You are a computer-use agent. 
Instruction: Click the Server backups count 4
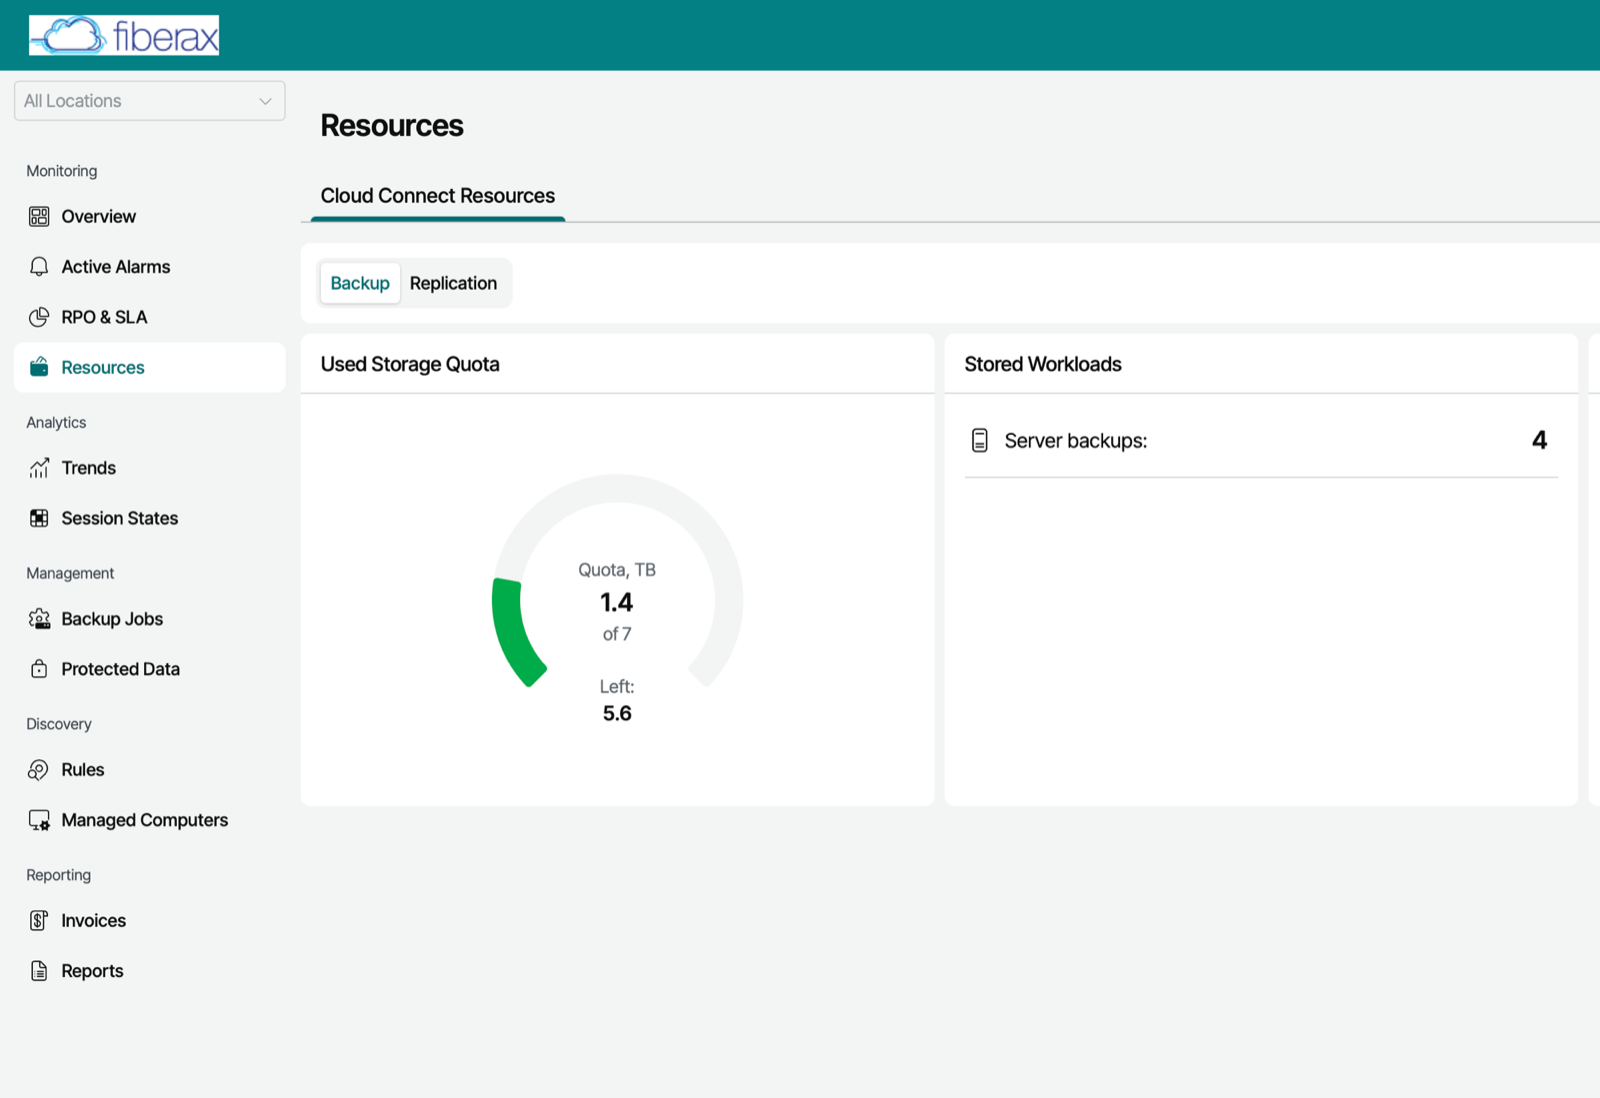[1540, 440]
